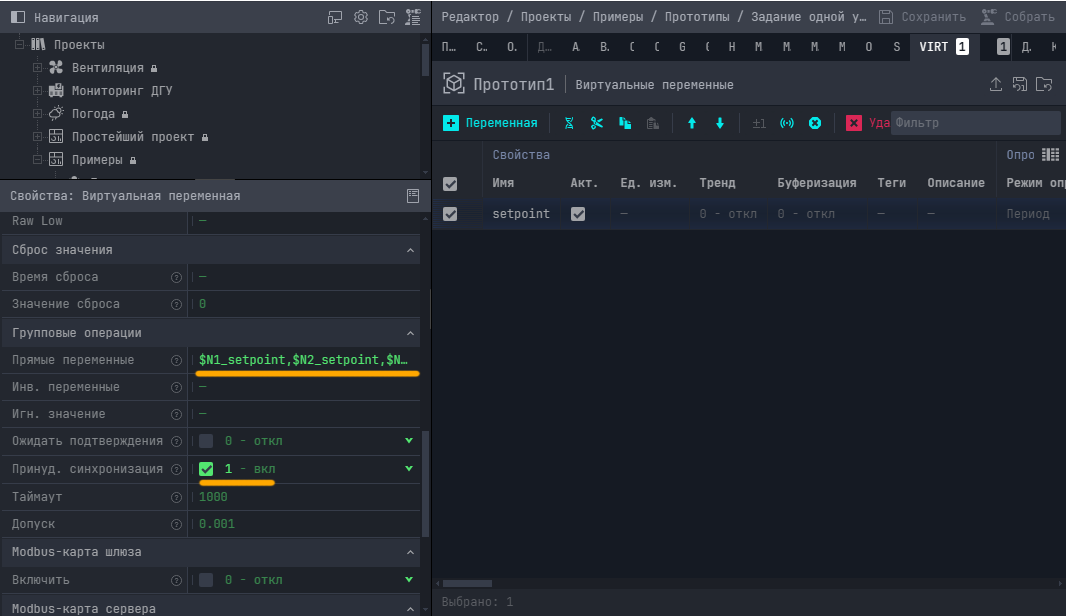The image size is (1066, 616).
Task: Toggle the Акт. checkbox for setpoint
Action: 578,214
